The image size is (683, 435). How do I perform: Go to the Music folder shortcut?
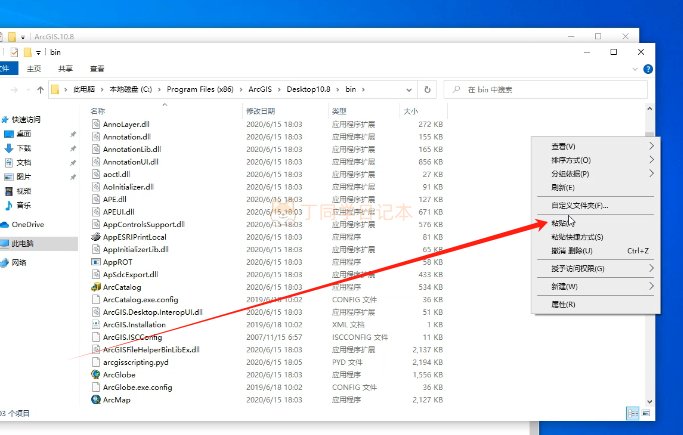[x=23, y=205]
